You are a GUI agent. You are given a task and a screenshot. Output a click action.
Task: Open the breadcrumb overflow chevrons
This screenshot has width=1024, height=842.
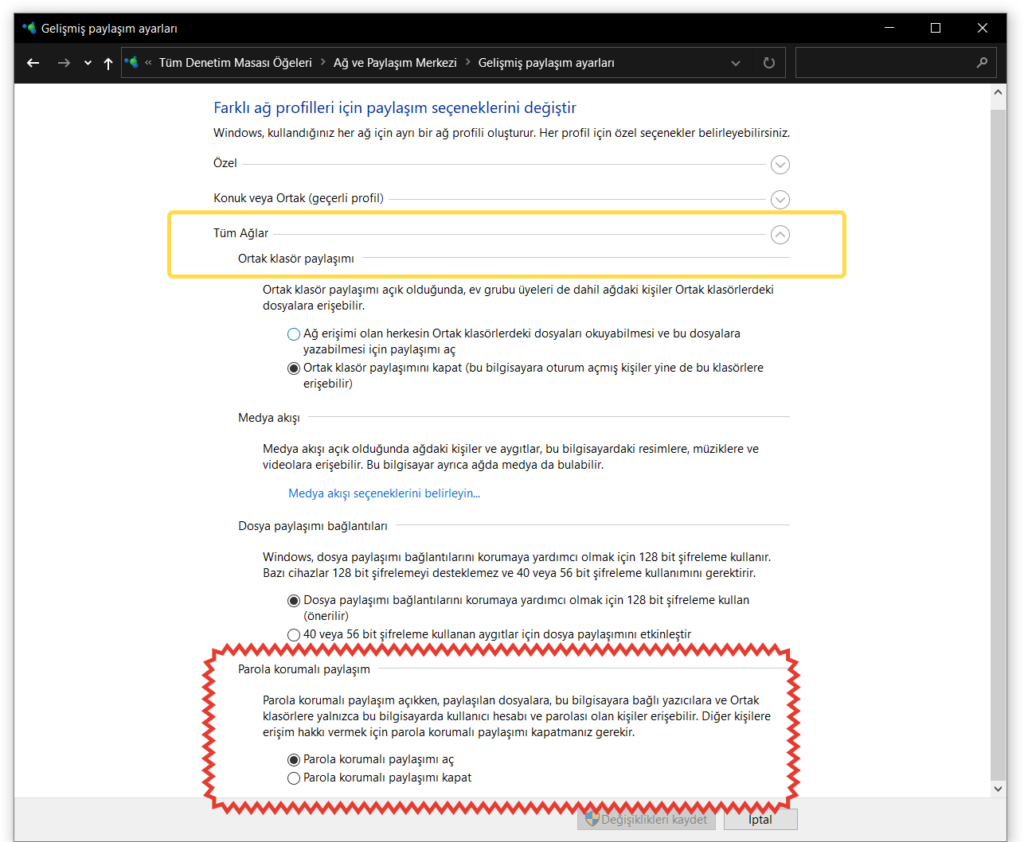148,63
